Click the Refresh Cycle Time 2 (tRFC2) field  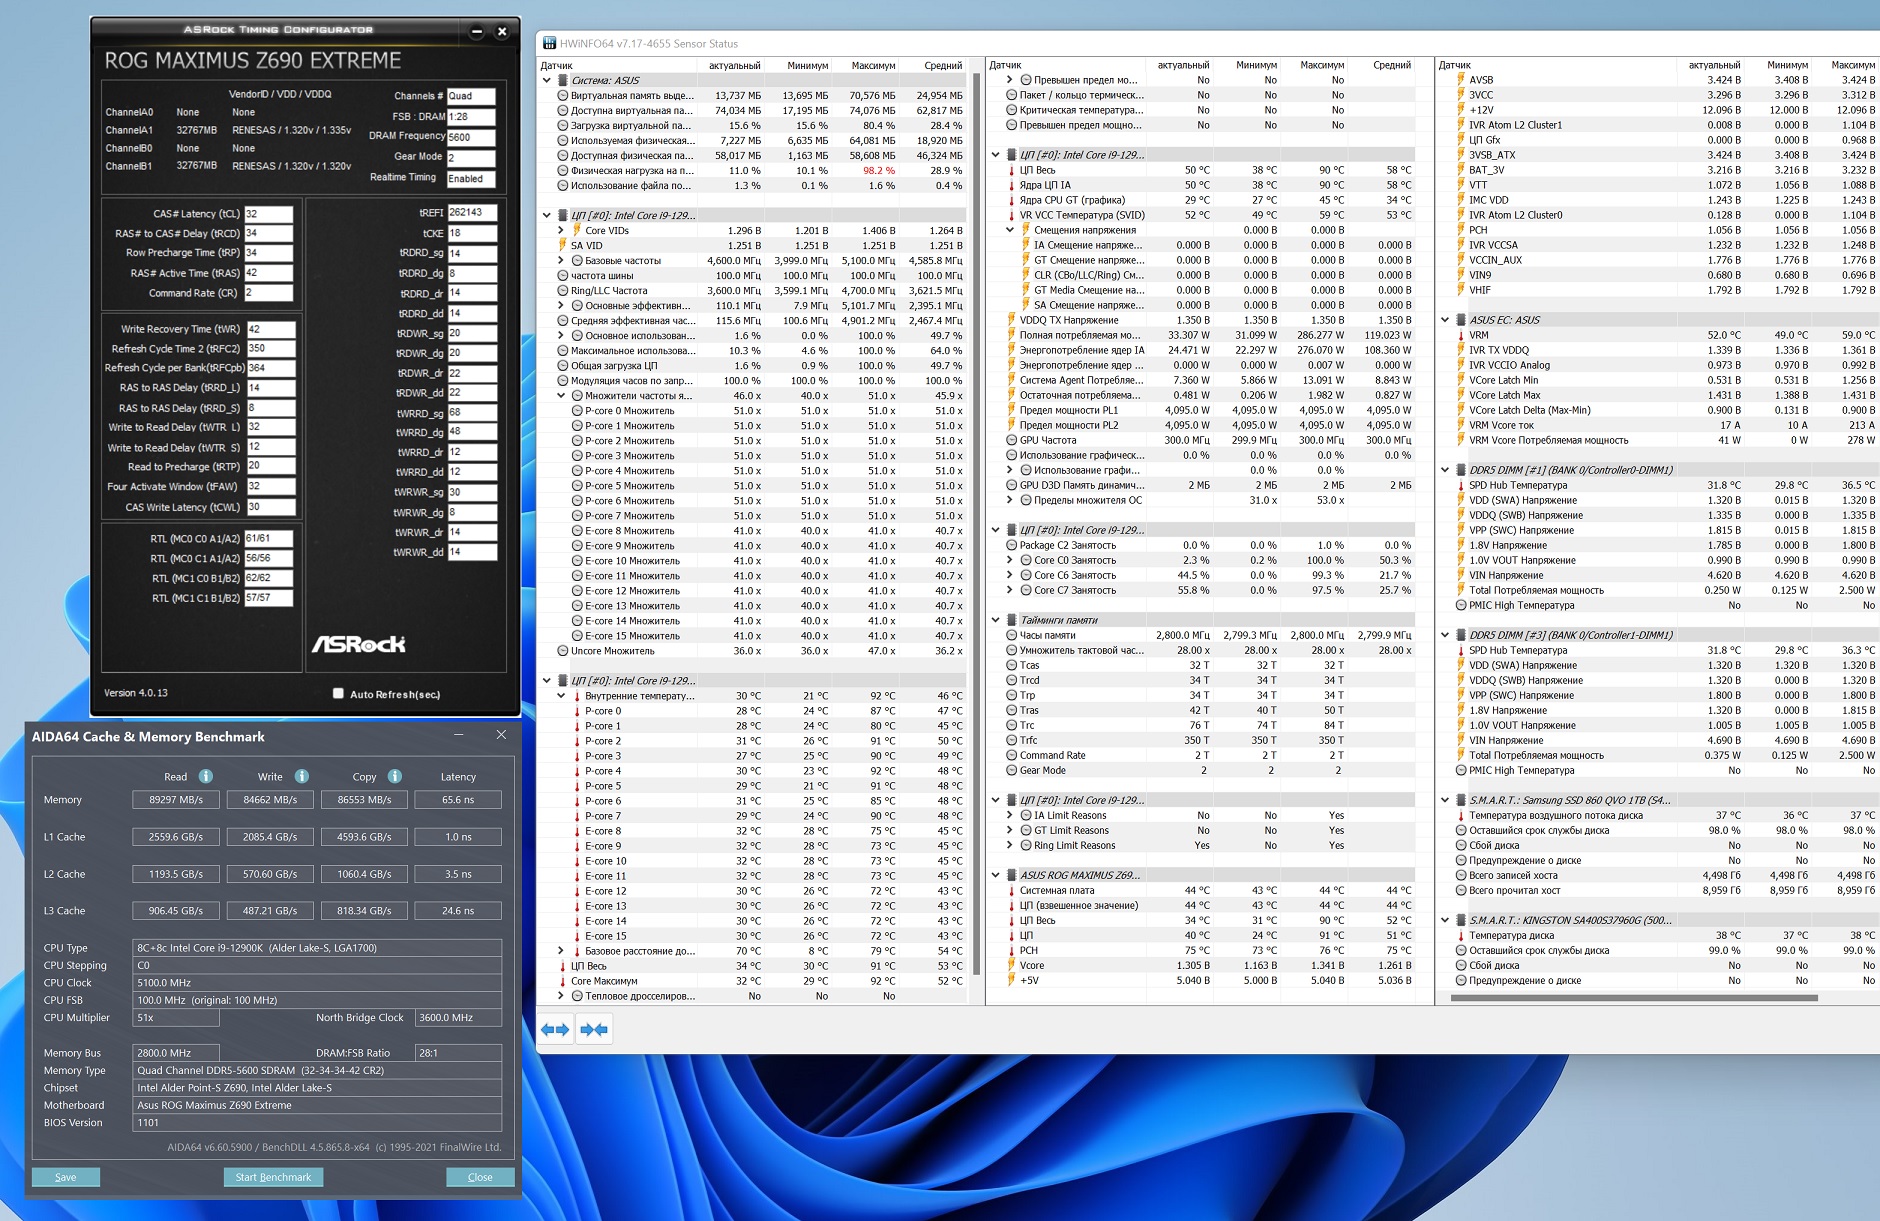(271, 349)
